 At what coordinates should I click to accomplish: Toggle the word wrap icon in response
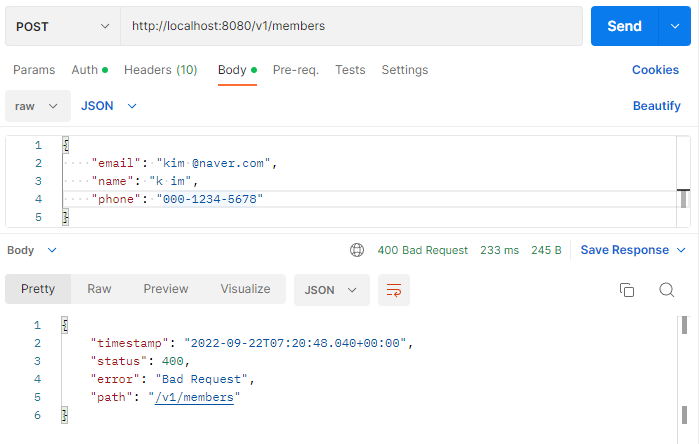pyautogui.click(x=394, y=290)
